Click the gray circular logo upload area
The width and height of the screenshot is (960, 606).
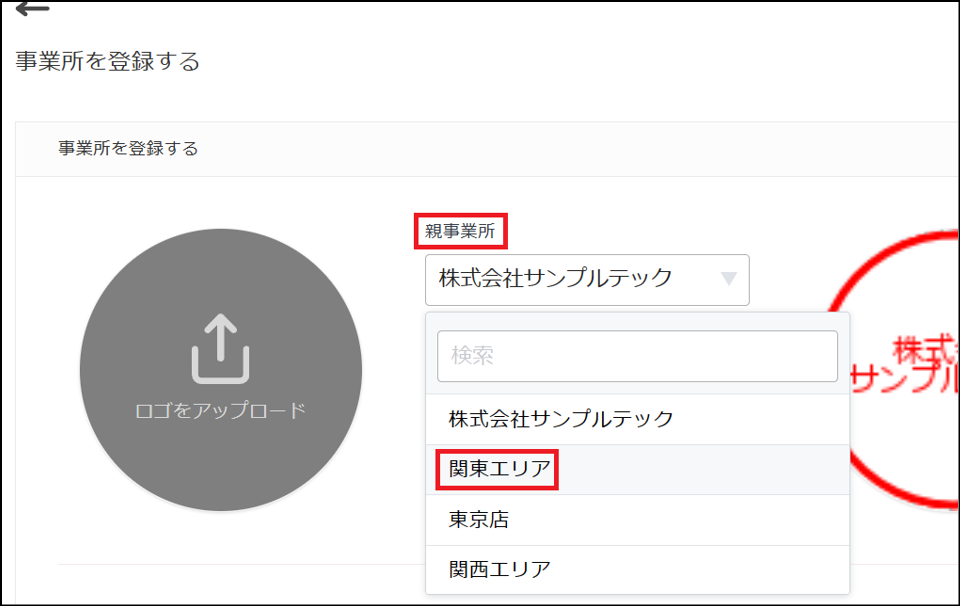click(220, 370)
